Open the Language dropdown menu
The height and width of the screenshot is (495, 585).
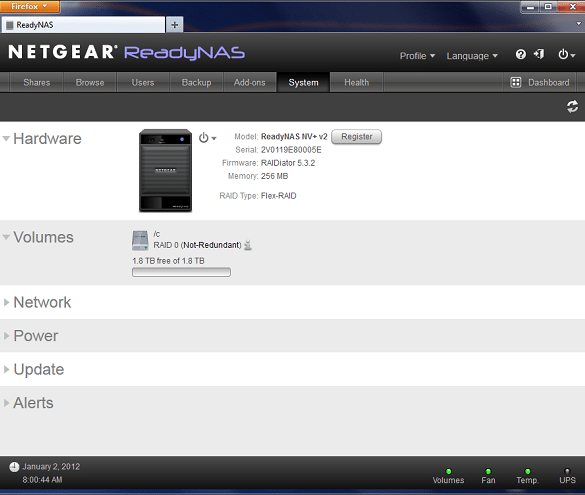tap(472, 56)
